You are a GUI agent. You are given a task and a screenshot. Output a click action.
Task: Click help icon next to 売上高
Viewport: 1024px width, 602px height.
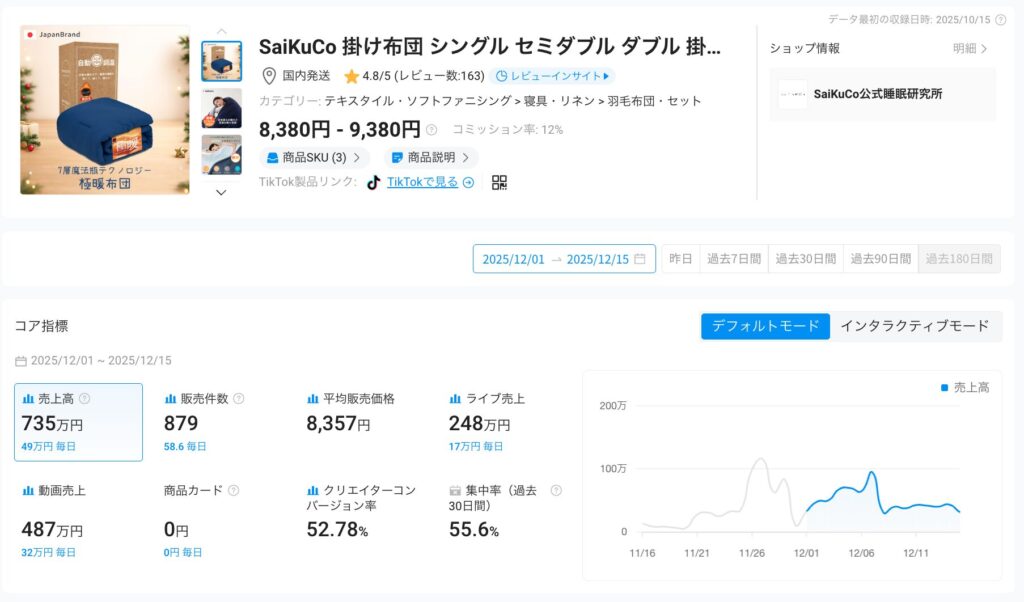pos(84,399)
